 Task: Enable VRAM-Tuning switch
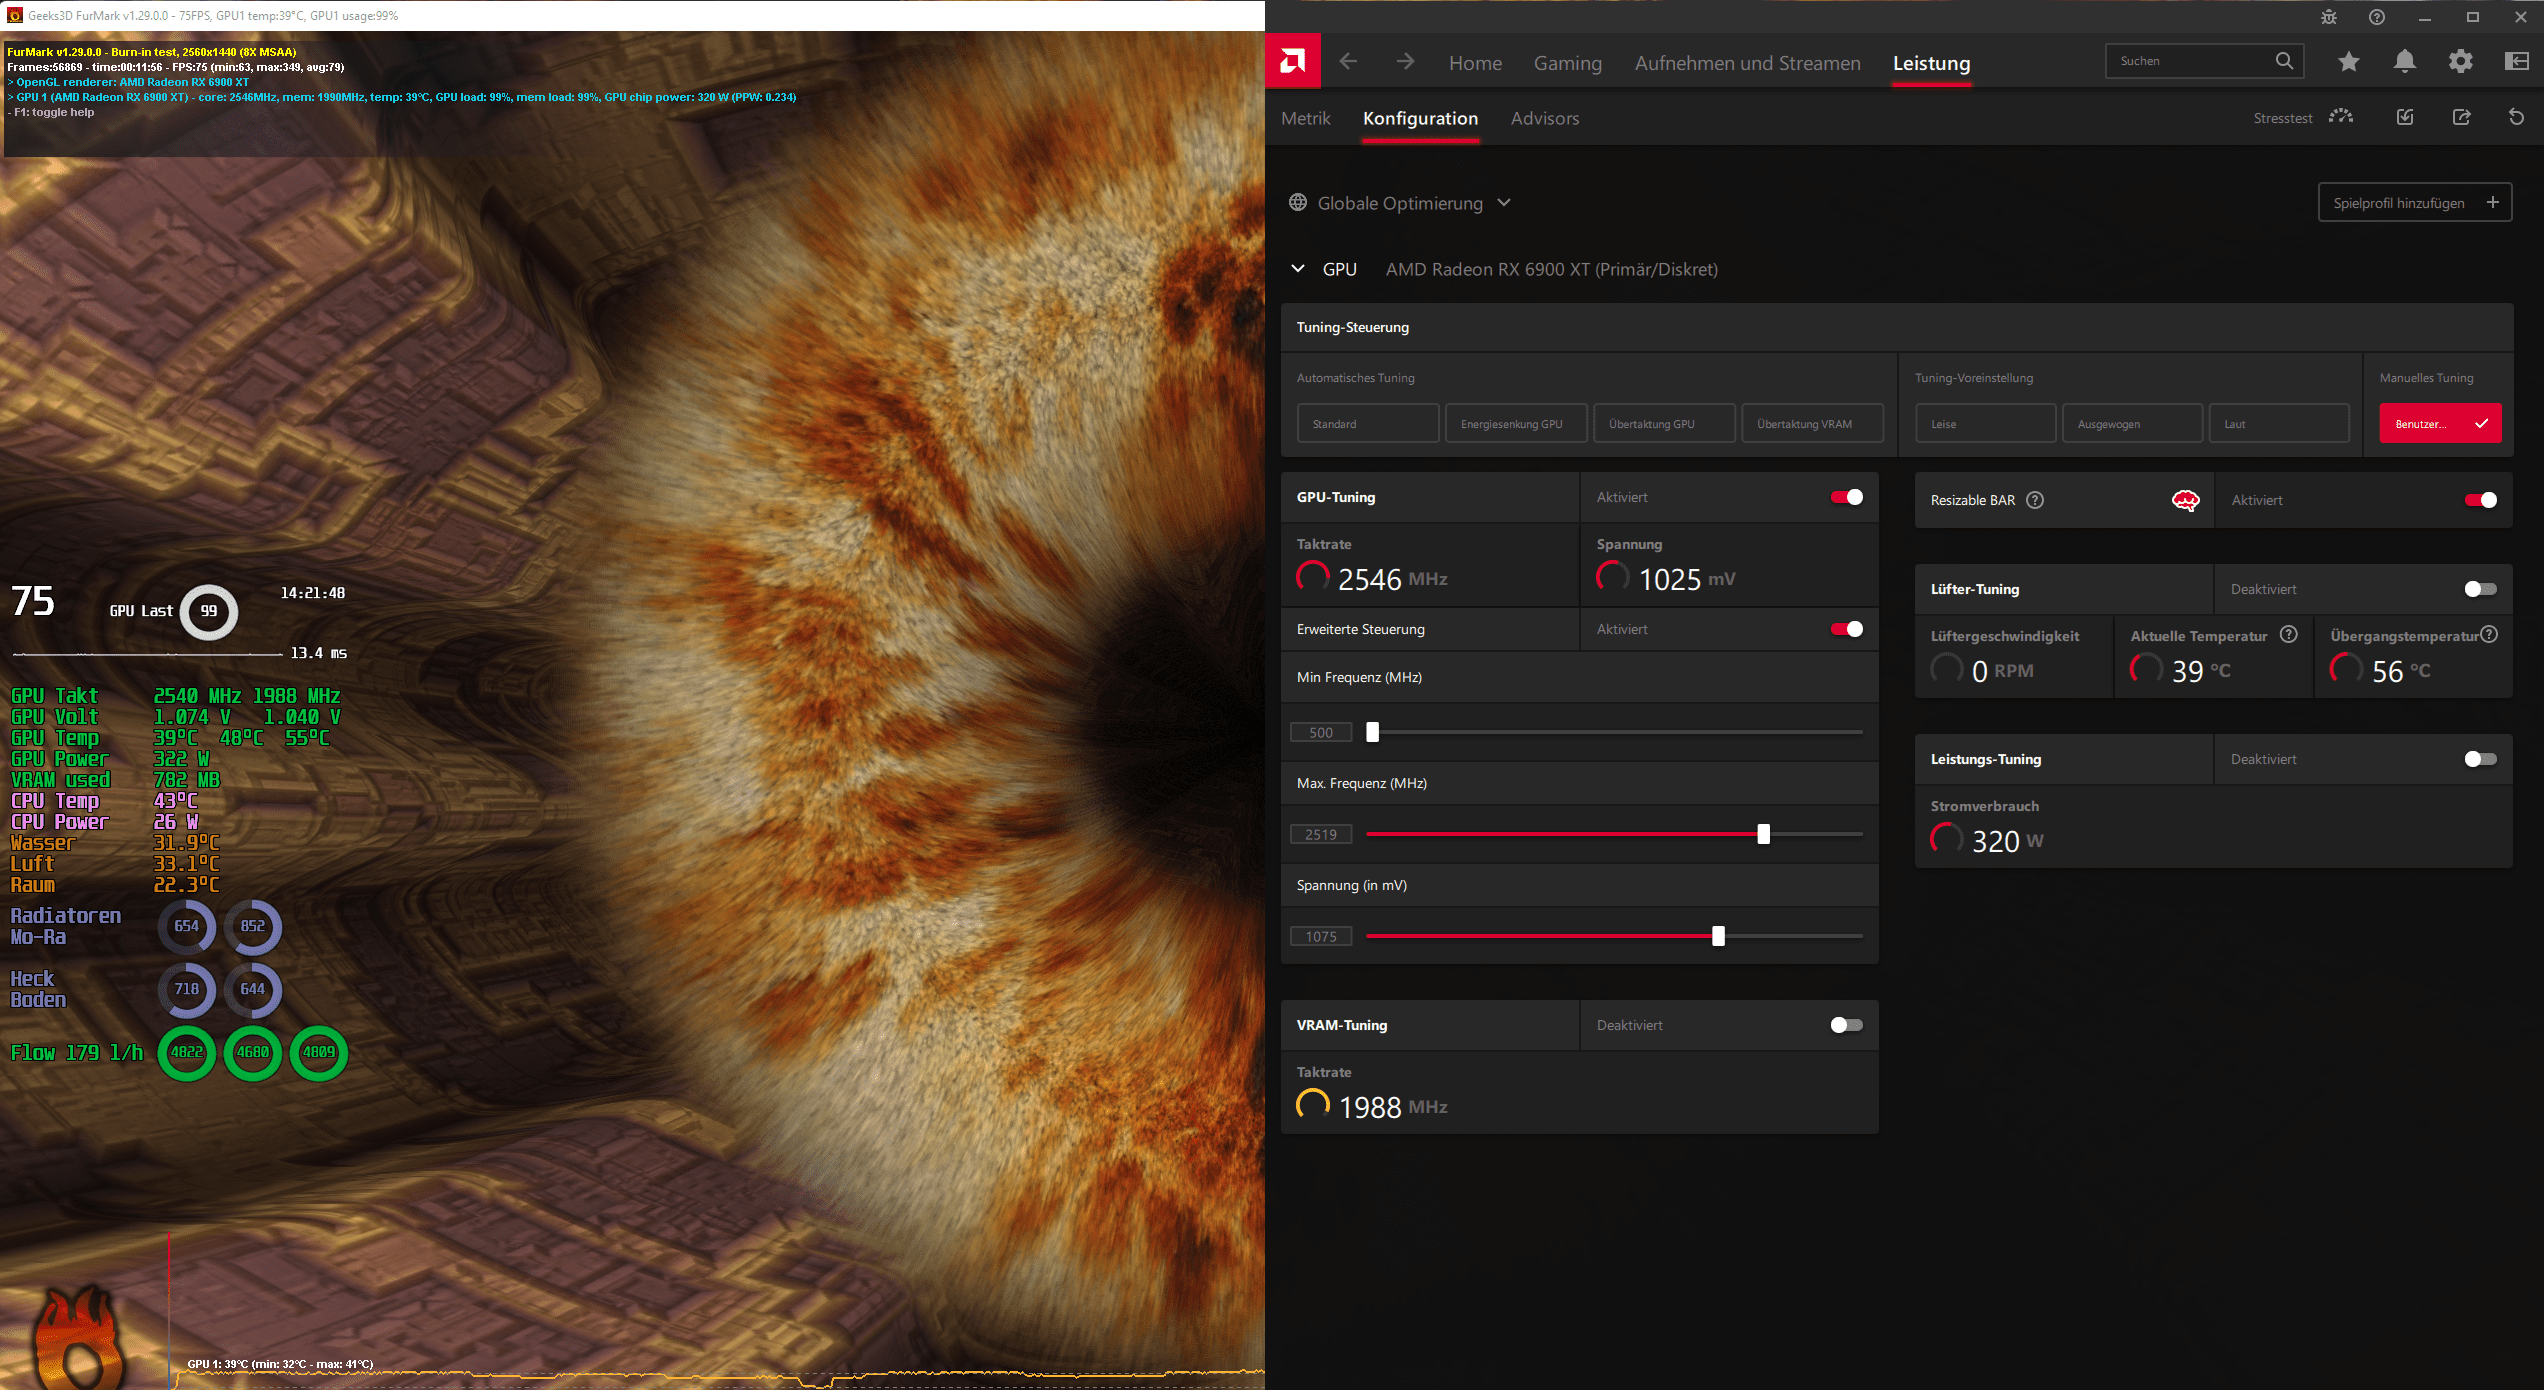pos(1847,1025)
